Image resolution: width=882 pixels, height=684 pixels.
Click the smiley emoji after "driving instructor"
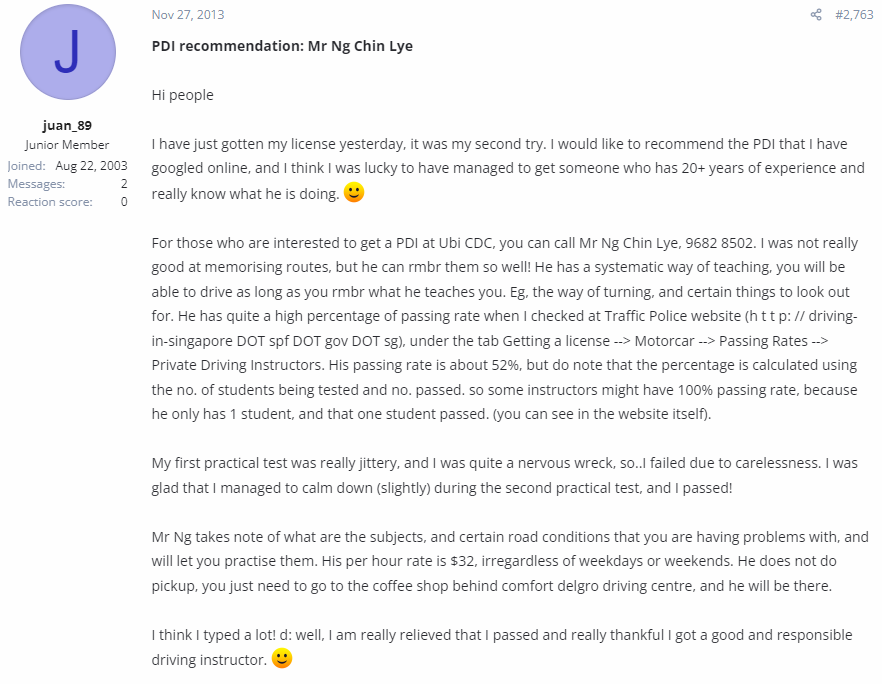tap(282, 658)
